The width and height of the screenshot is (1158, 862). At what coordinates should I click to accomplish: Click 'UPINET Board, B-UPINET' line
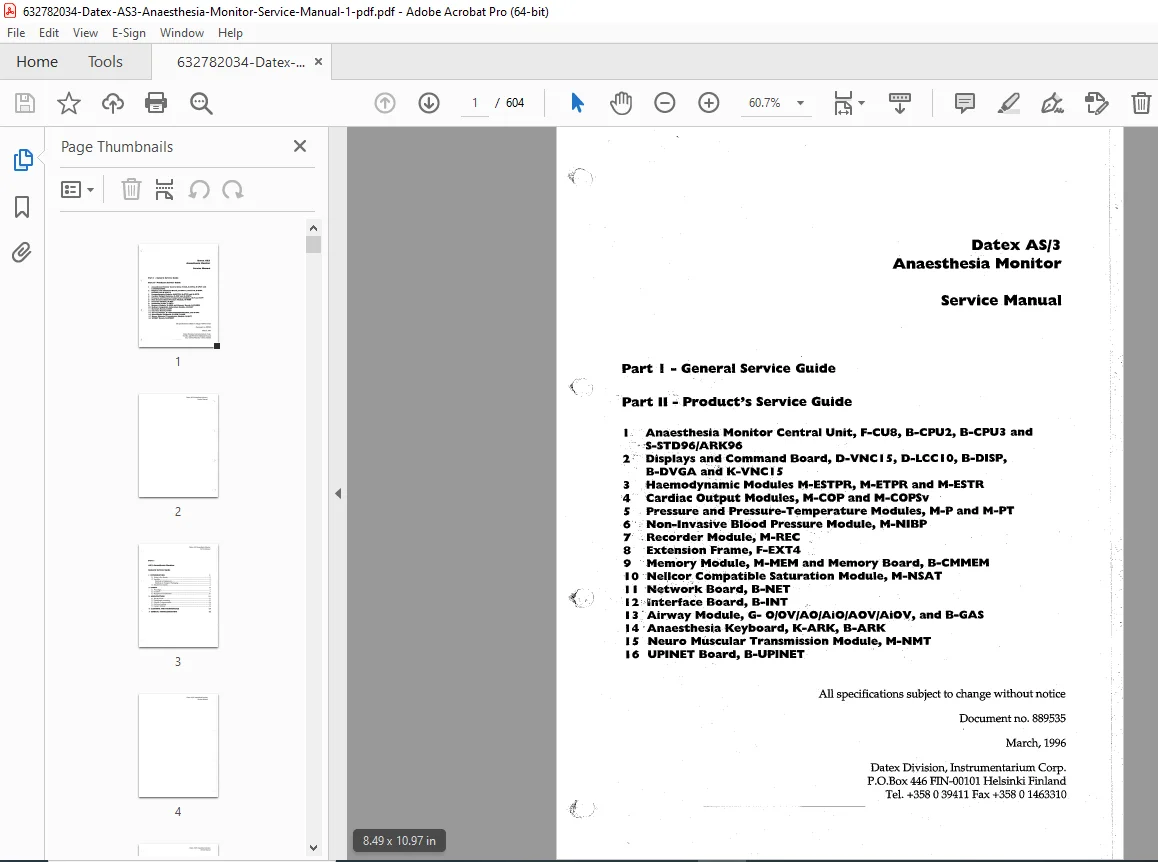(x=725, y=654)
